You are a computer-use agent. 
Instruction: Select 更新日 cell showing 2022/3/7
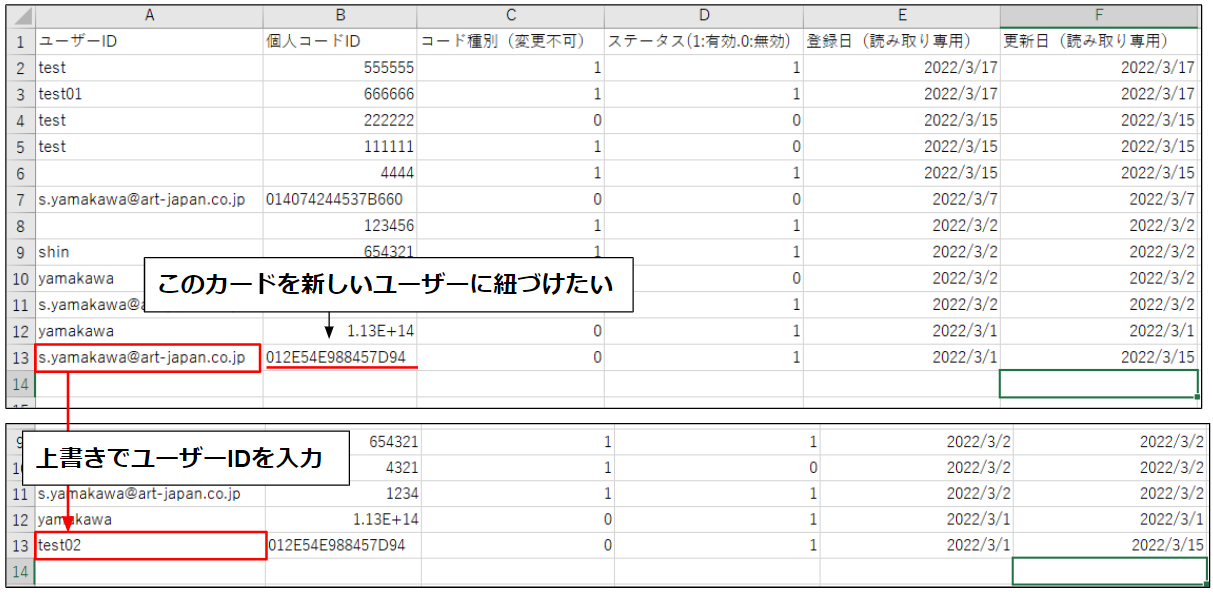1099,199
